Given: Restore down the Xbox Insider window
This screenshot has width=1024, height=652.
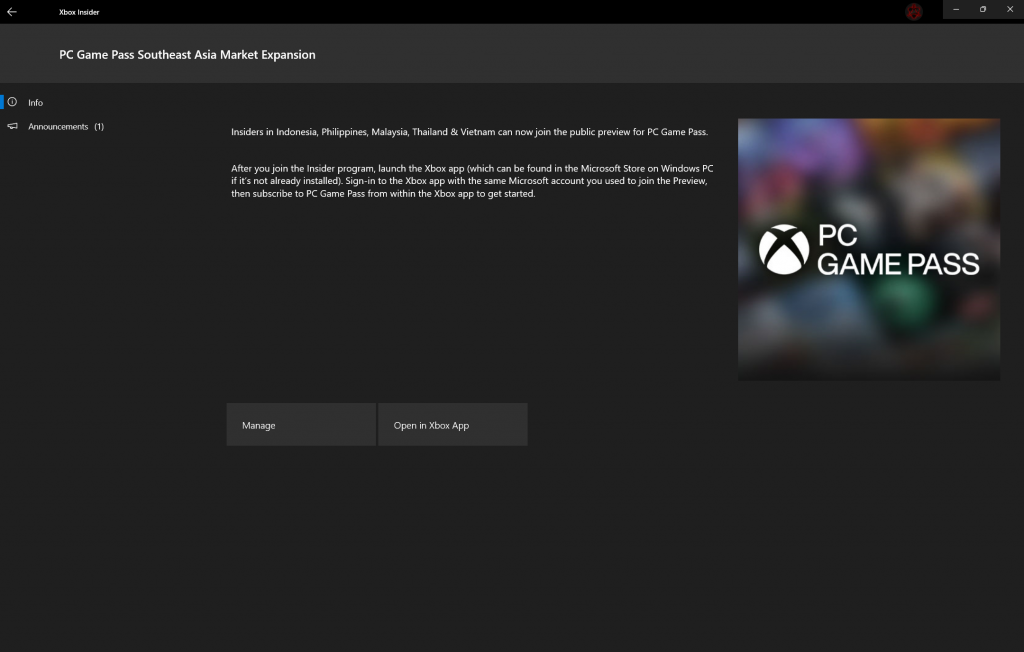Looking at the screenshot, I should point(983,10).
